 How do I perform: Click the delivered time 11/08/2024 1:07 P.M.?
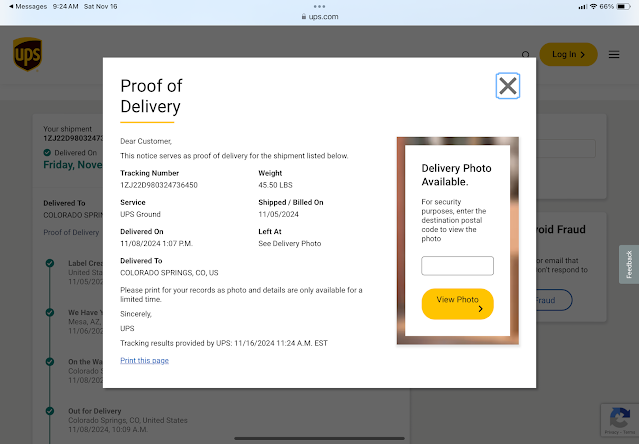[156, 244]
